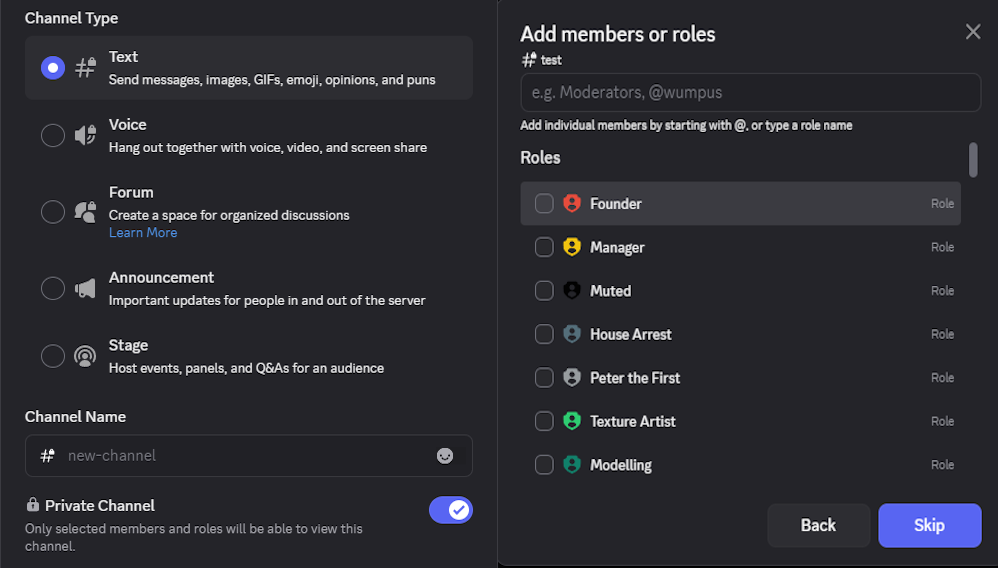
Task: Close the Add members or roles dialog
Action: point(973,32)
